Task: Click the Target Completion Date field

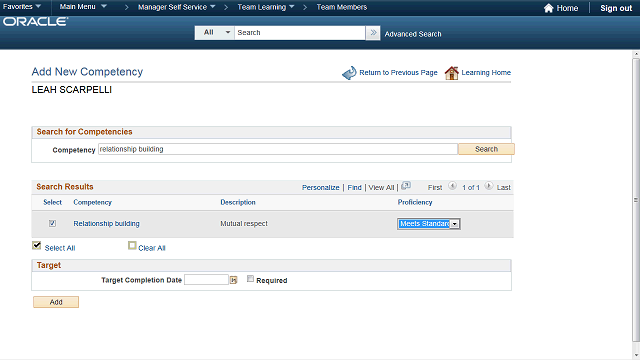Action: coord(206,280)
